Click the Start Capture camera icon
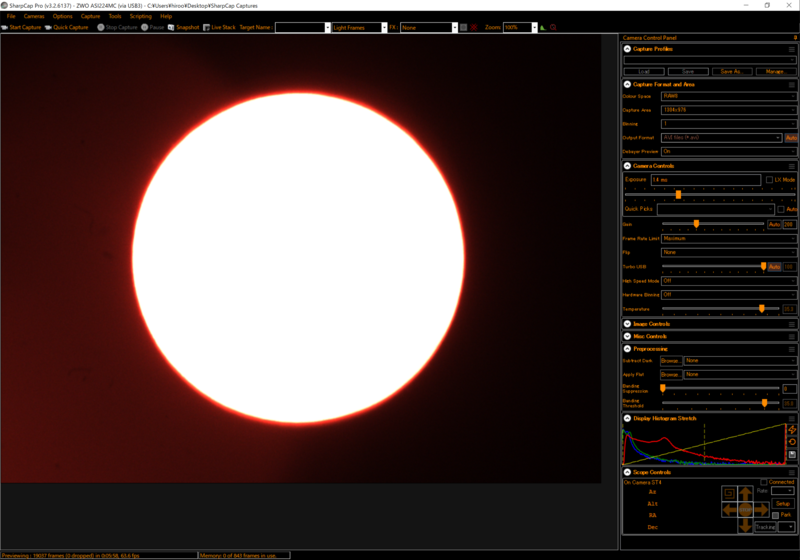Viewport: 800px width, 560px height. [x=5, y=28]
